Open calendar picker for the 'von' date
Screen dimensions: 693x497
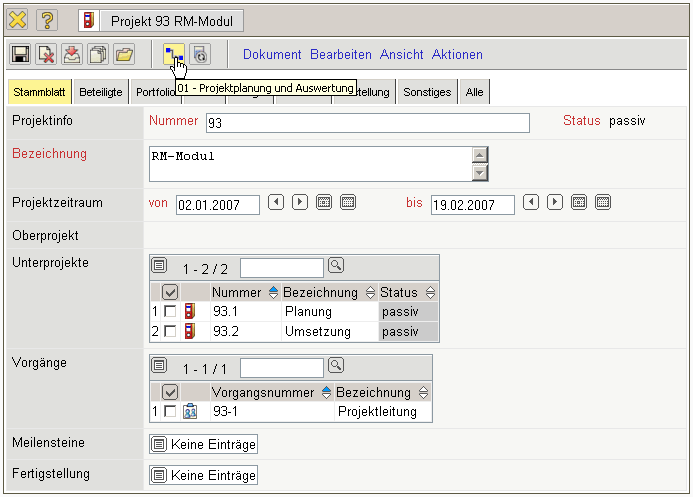pos(324,203)
